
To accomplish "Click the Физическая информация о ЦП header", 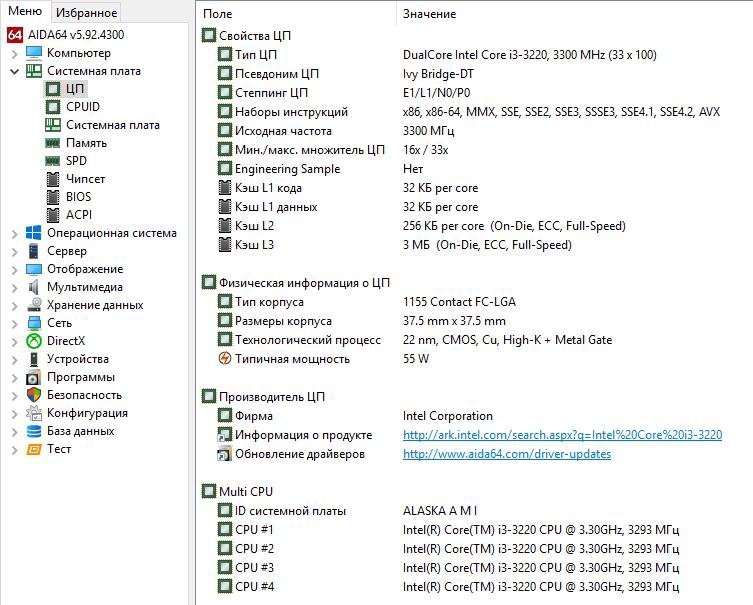I will tap(296, 282).
